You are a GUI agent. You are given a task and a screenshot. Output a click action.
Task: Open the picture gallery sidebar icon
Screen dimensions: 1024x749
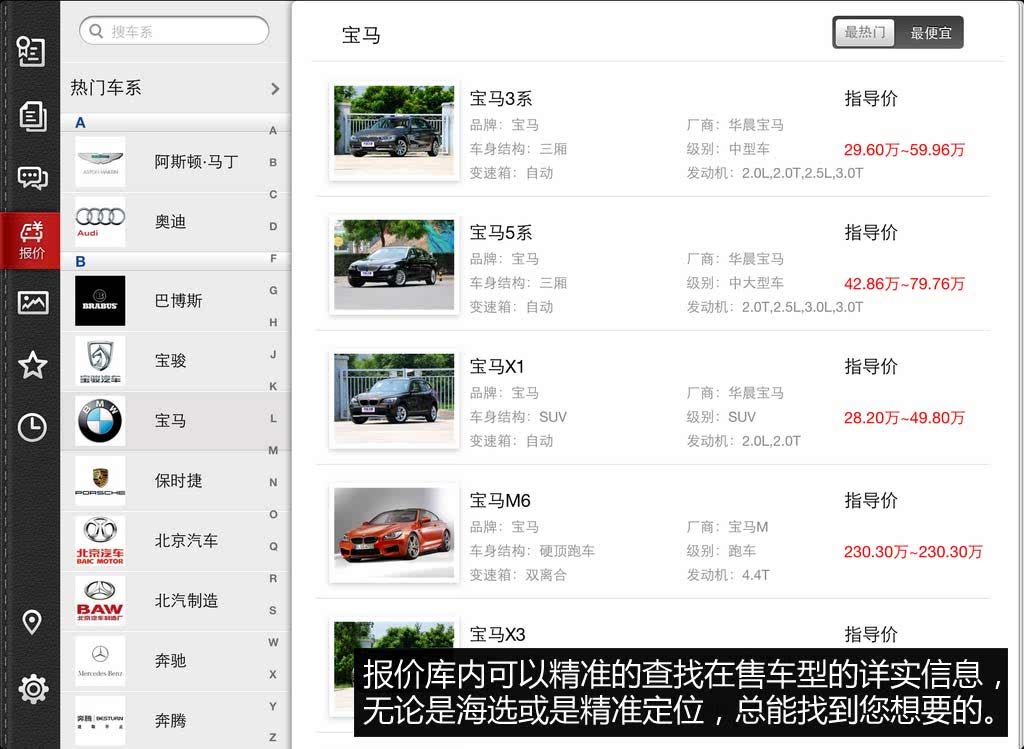click(x=32, y=302)
